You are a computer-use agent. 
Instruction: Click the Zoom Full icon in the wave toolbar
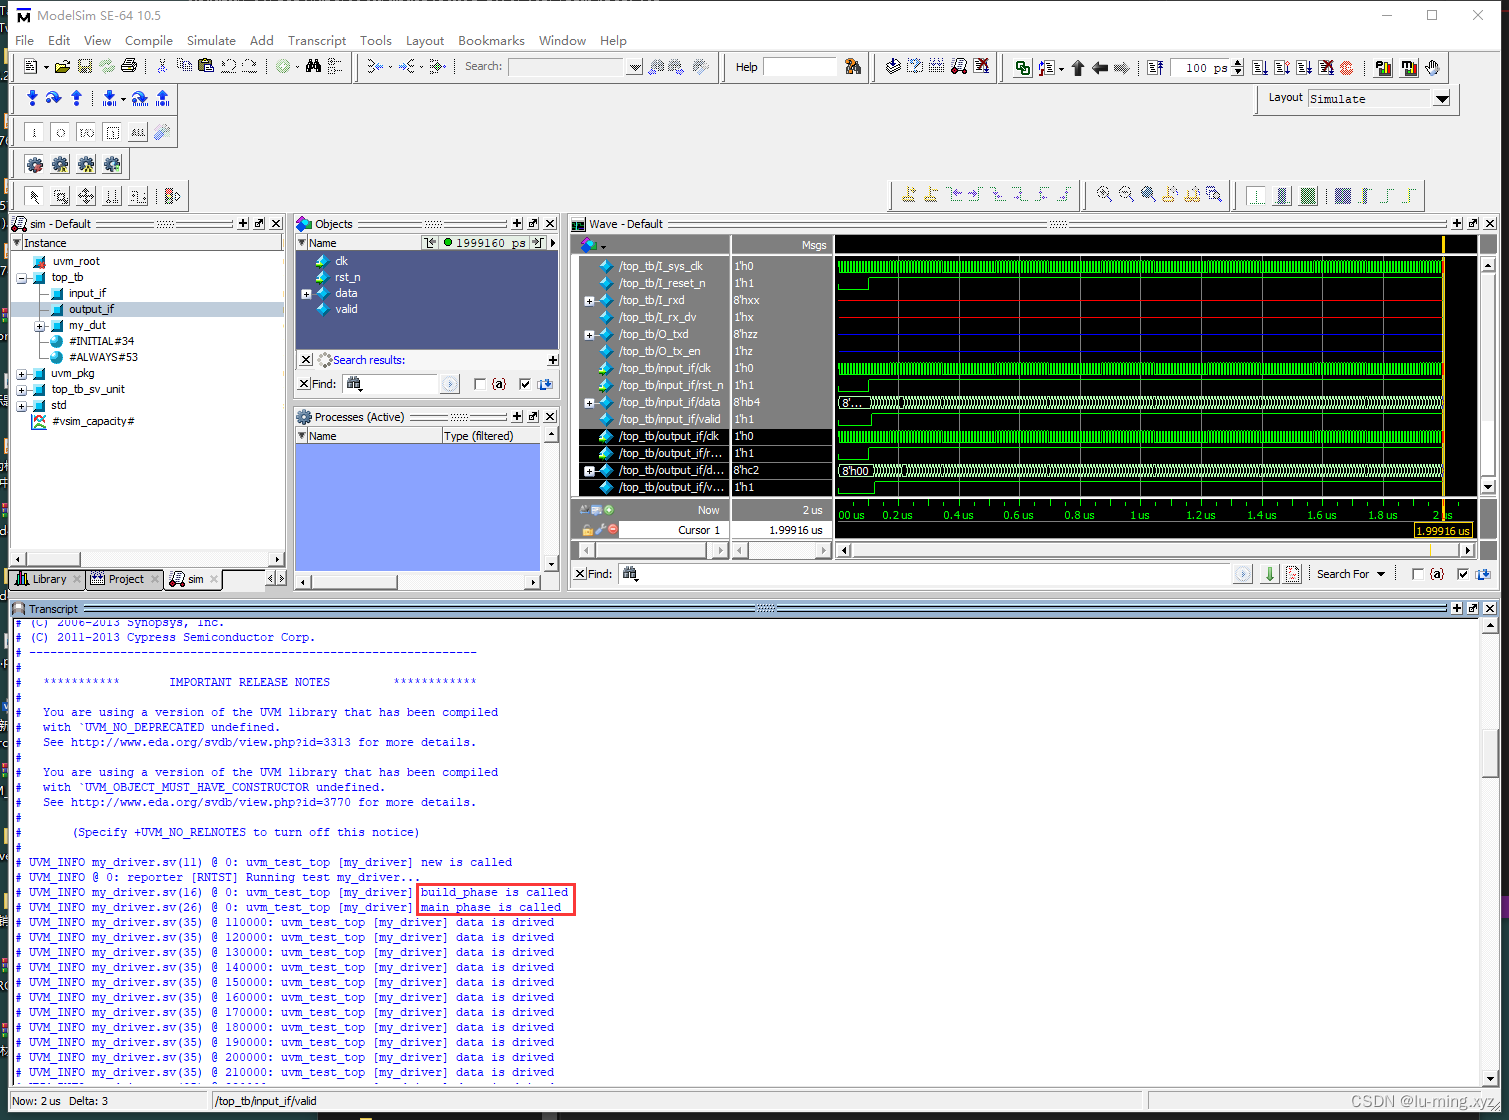(x=1147, y=195)
